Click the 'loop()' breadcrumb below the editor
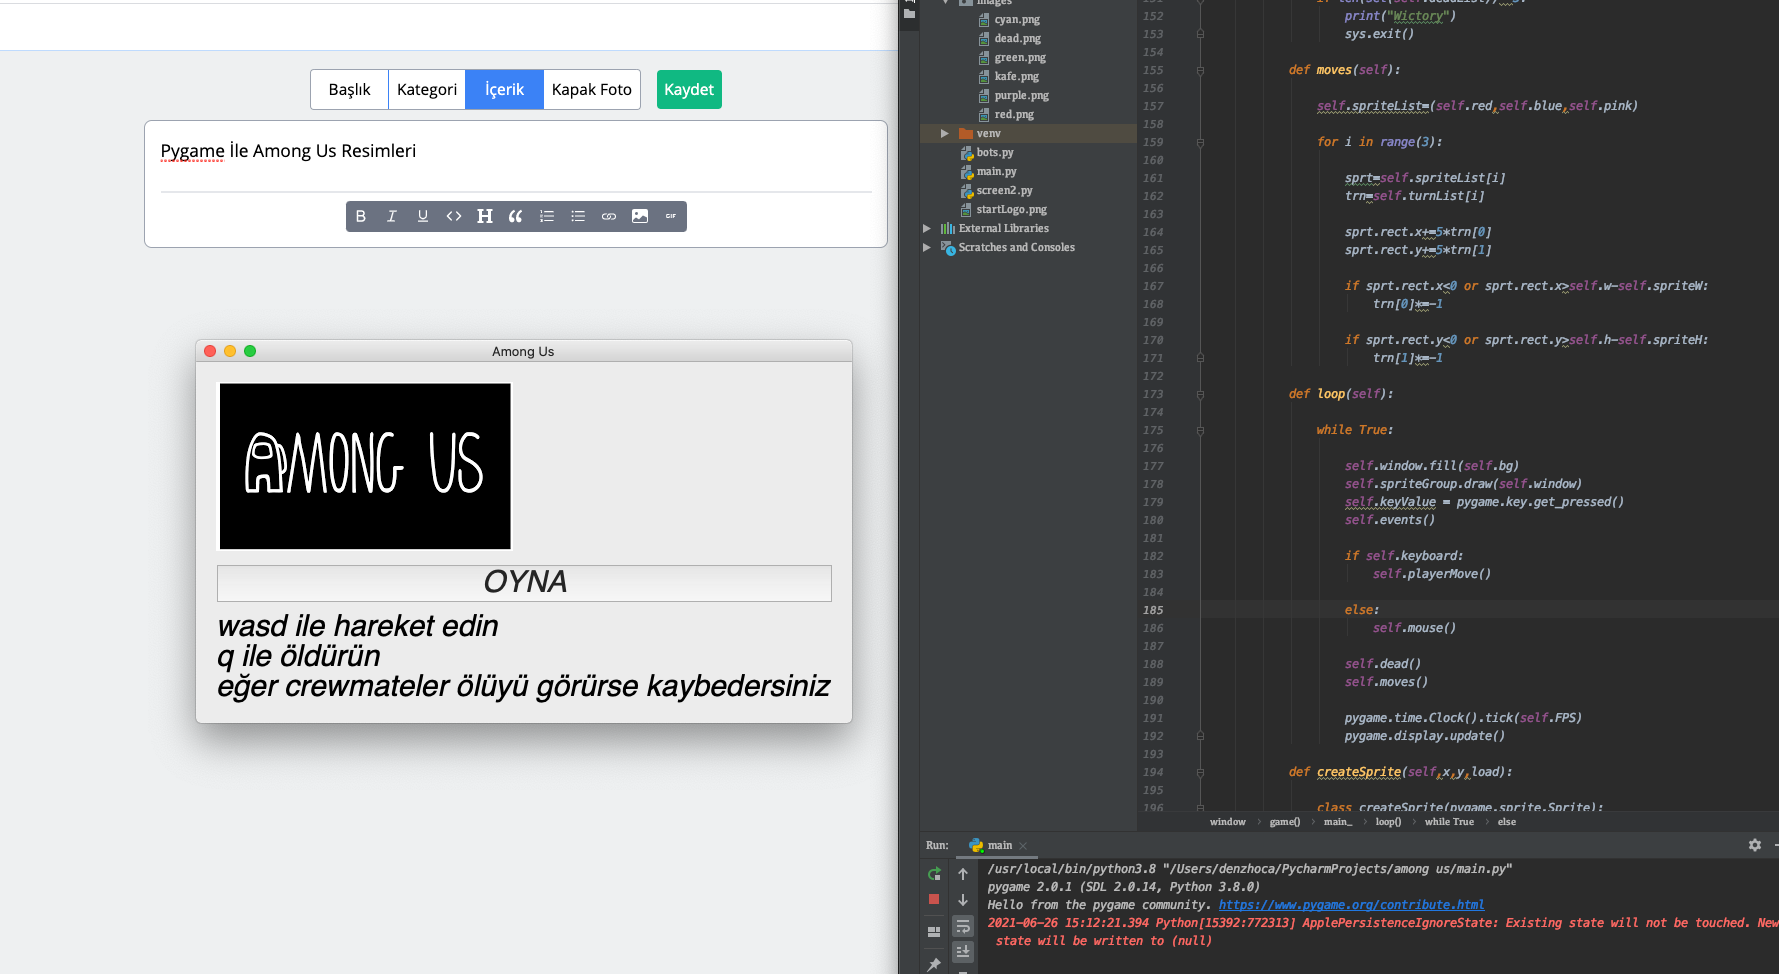The image size is (1779, 974). click(1388, 822)
